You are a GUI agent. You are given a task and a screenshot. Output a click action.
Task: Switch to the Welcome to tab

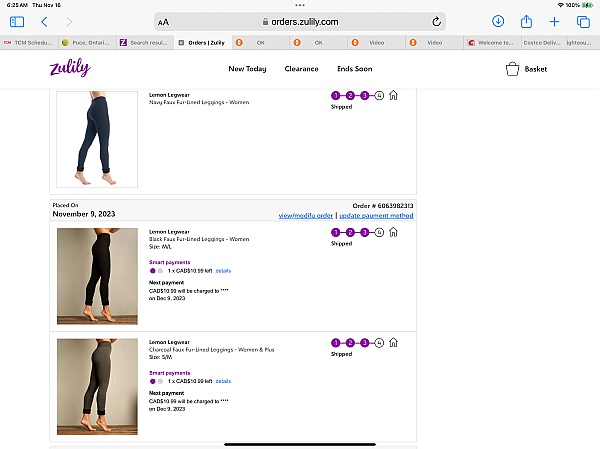point(492,42)
